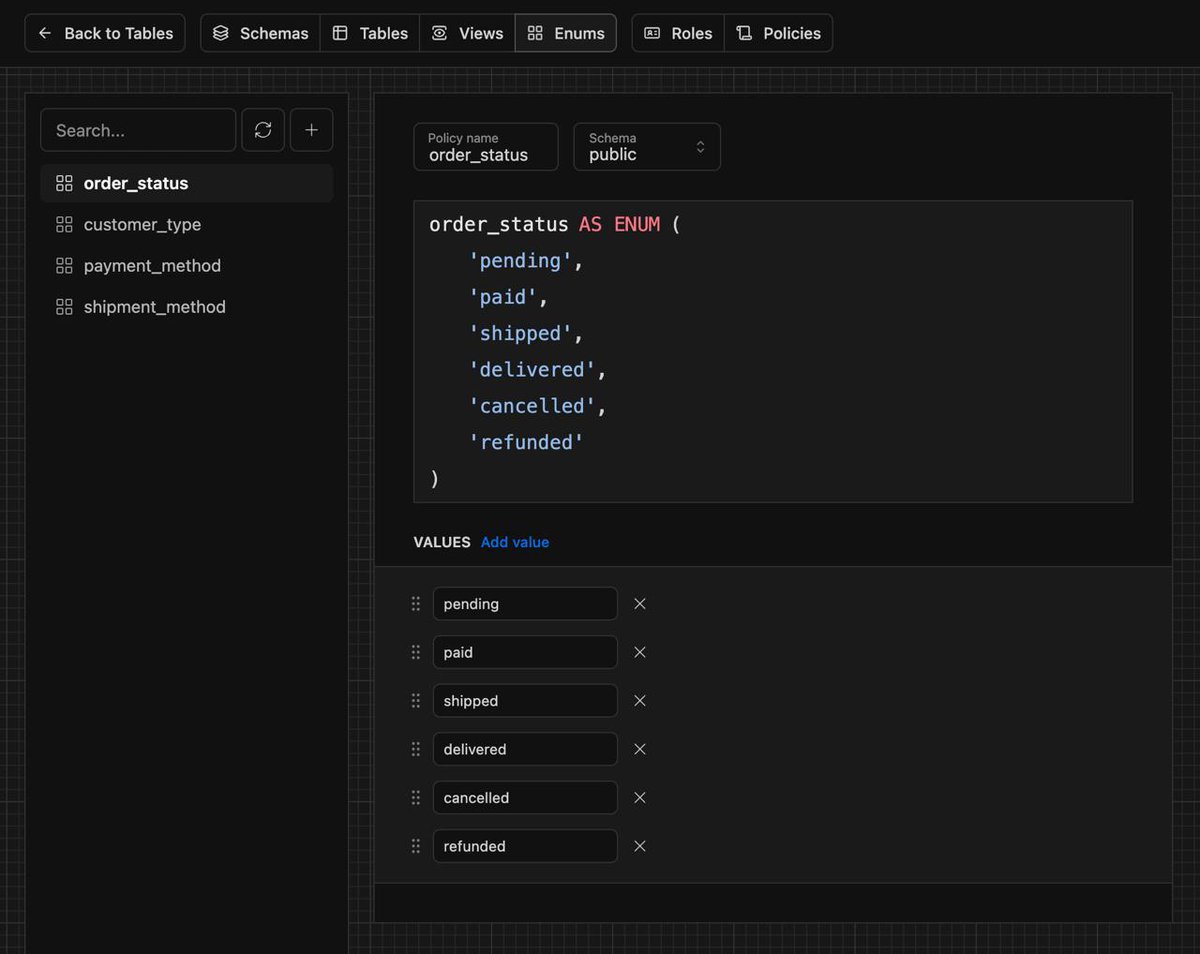
Task: Open the Roles tab
Action: [678, 33]
